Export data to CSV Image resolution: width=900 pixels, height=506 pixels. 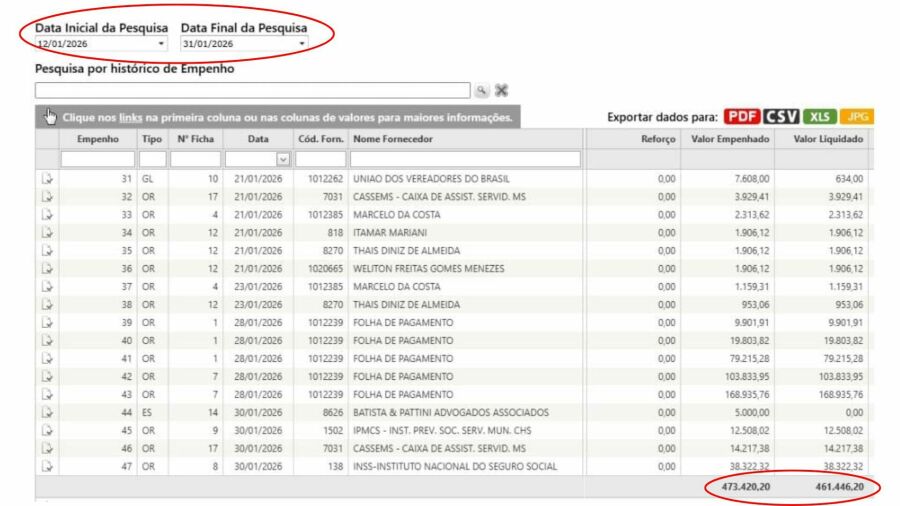[x=781, y=116]
